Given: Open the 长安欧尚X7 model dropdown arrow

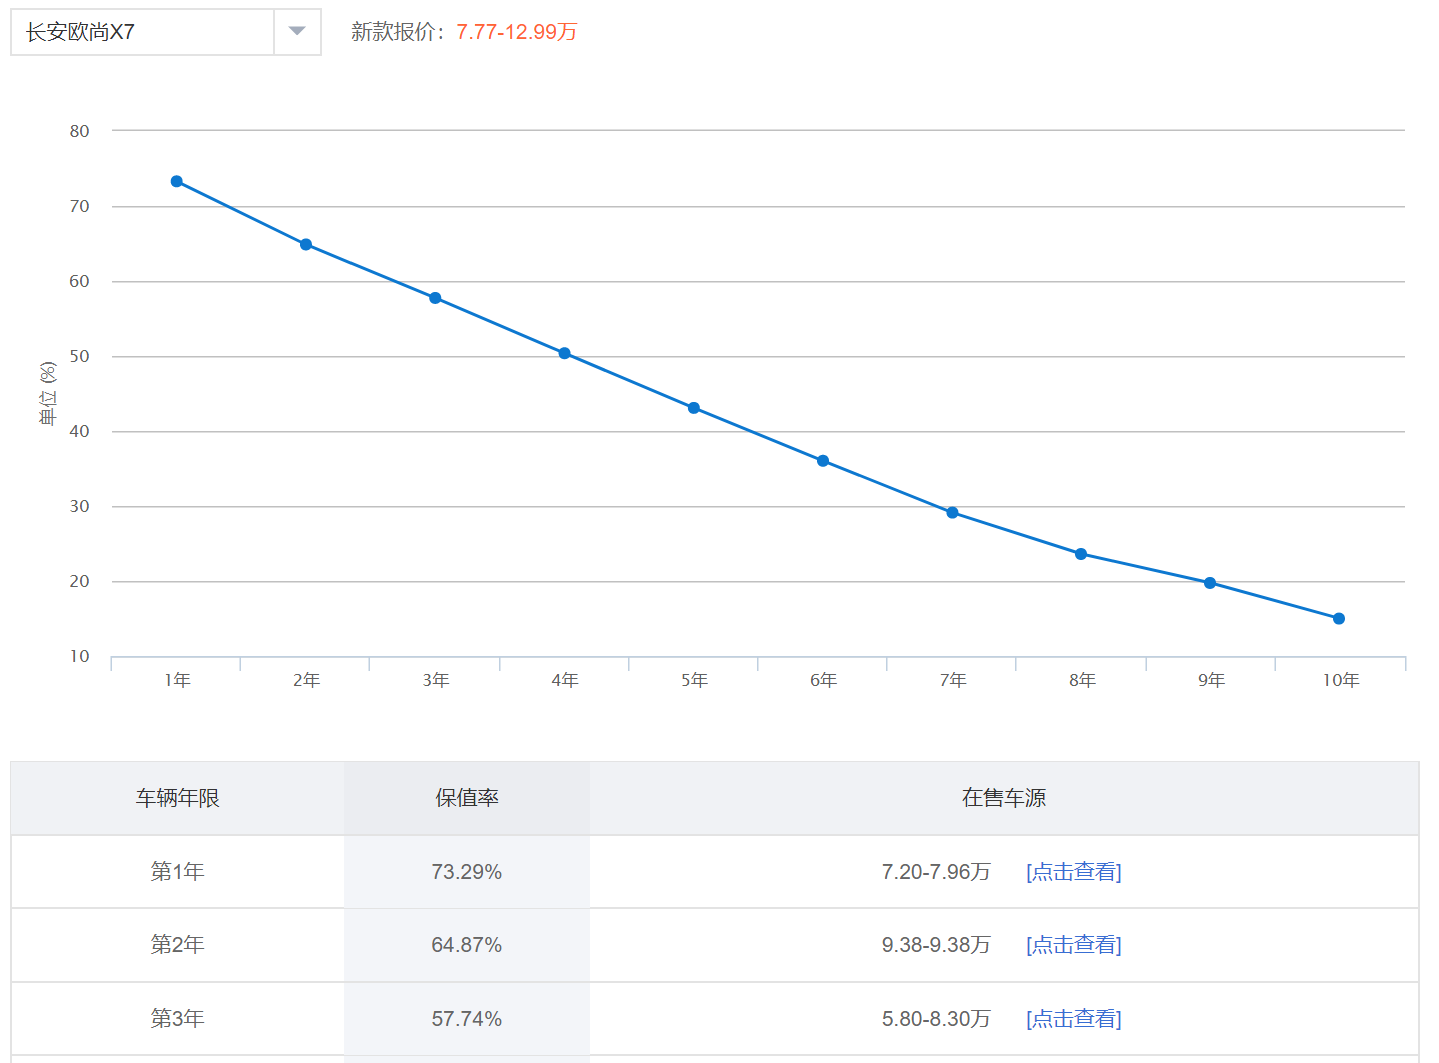Looking at the screenshot, I should (297, 32).
